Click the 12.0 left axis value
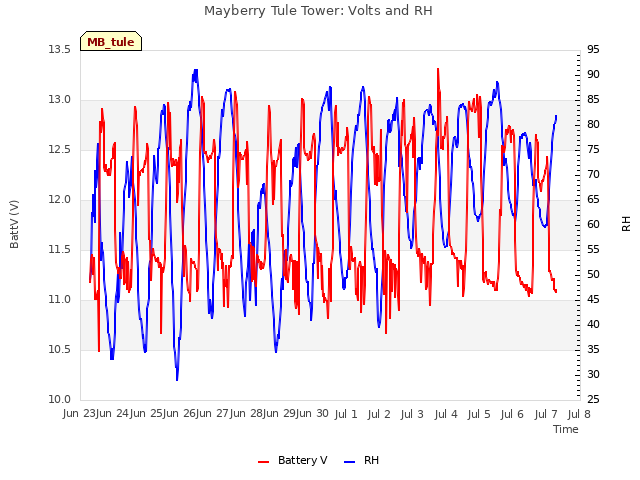The width and height of the screenshot is (640, 480). coord(60,200)
